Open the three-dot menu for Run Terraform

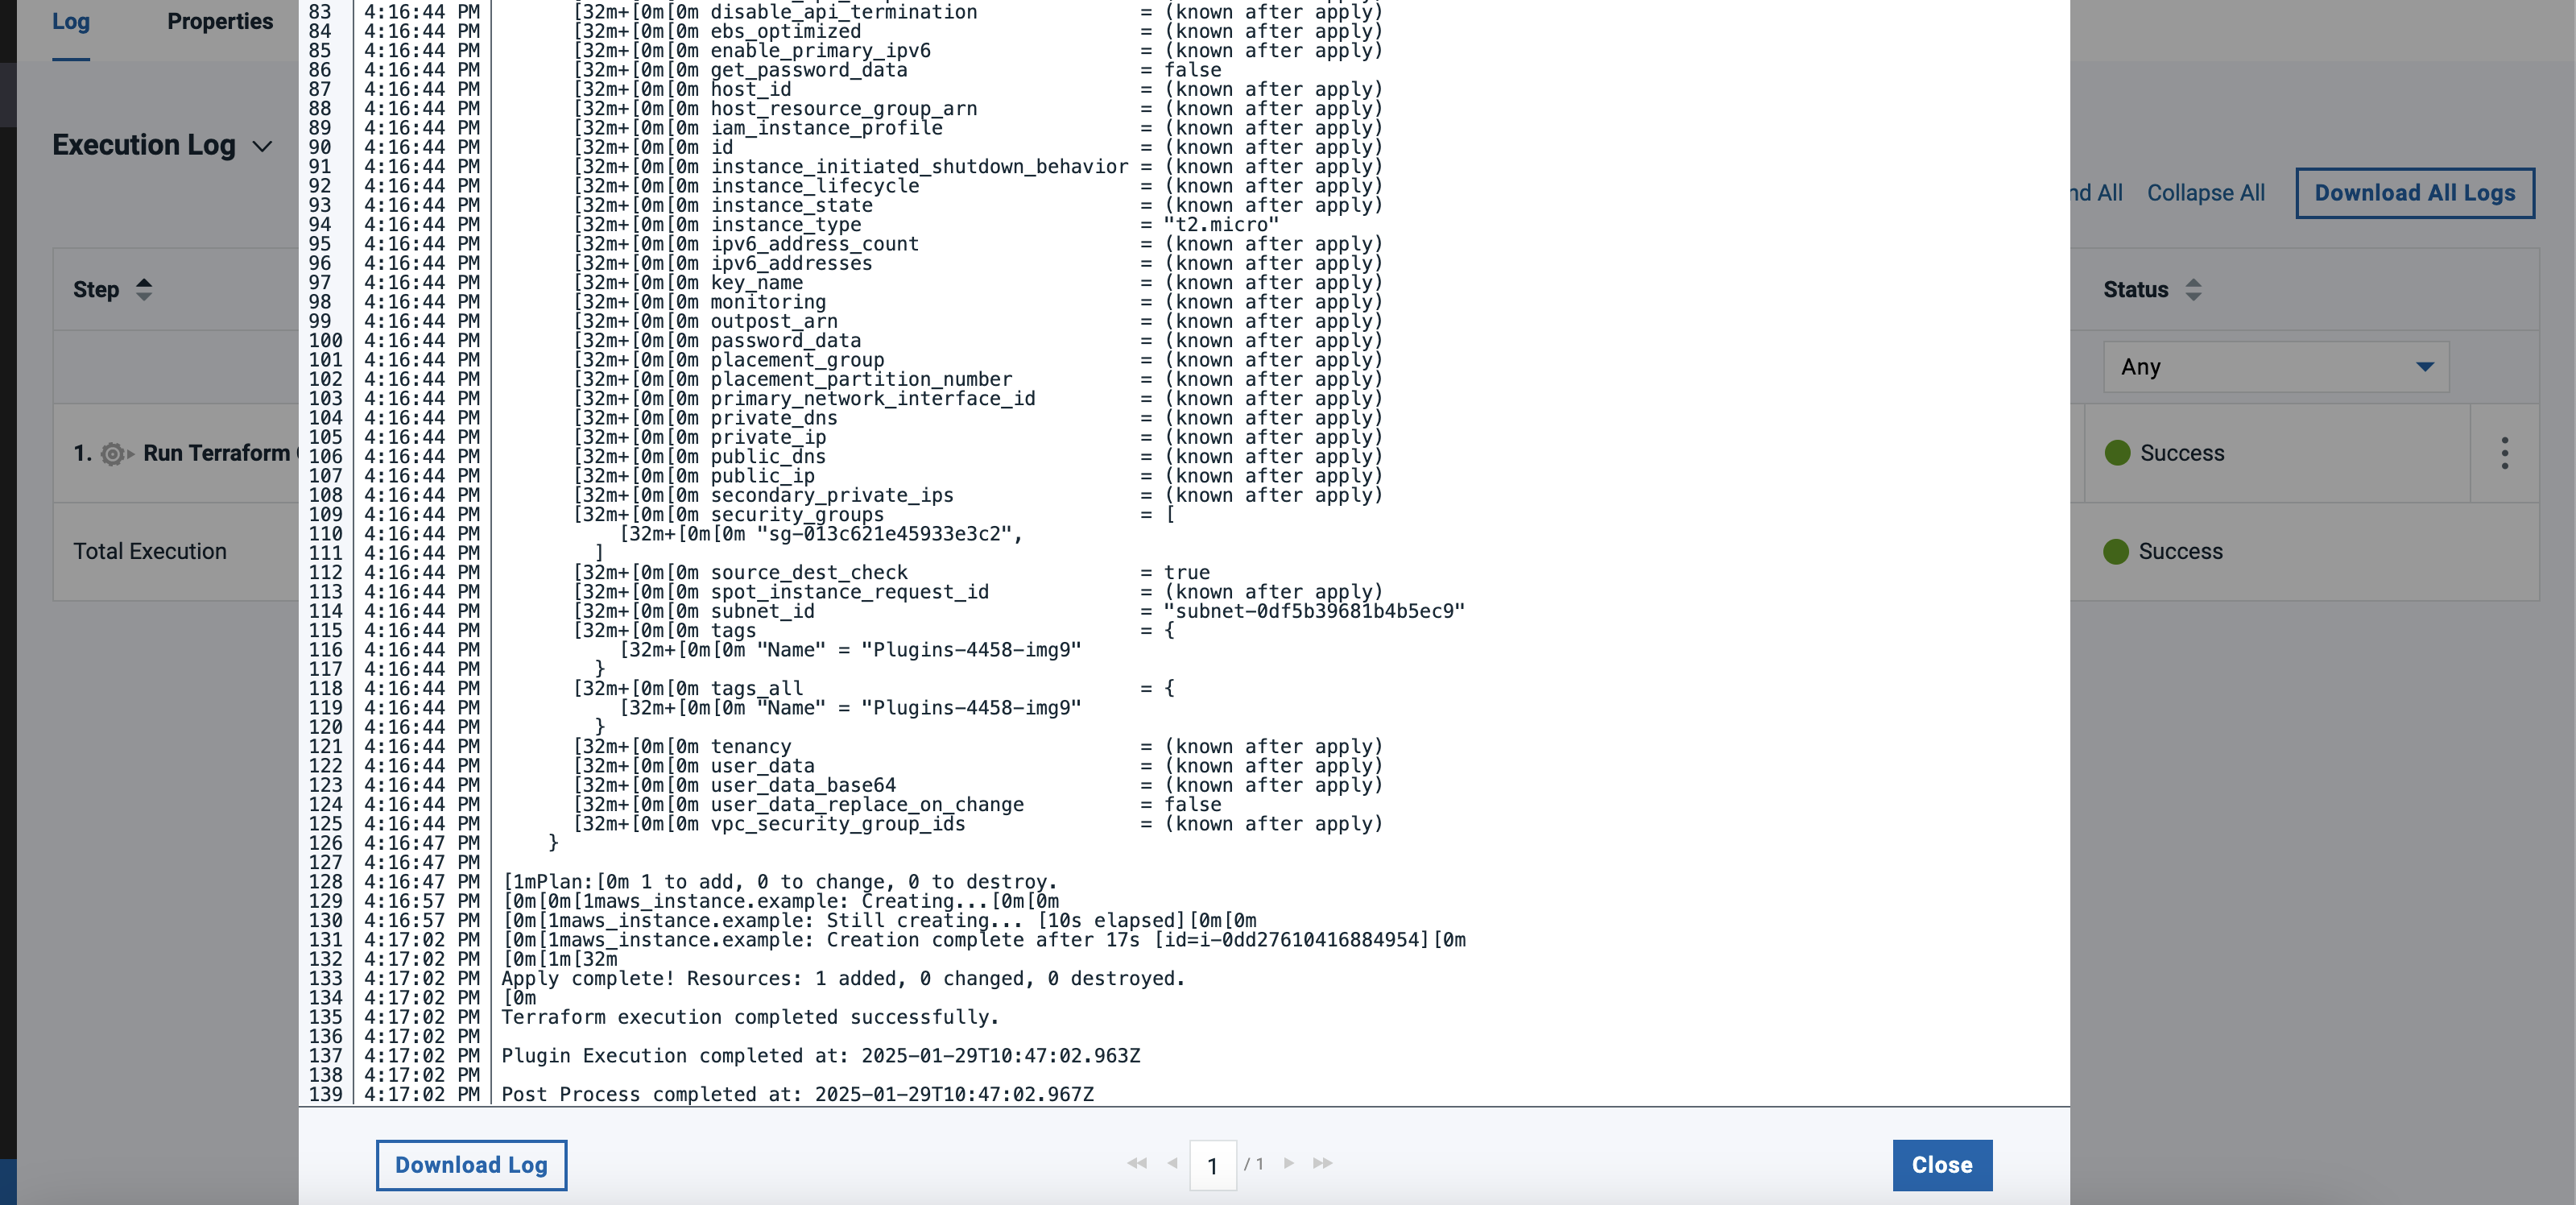[2504, 453]
